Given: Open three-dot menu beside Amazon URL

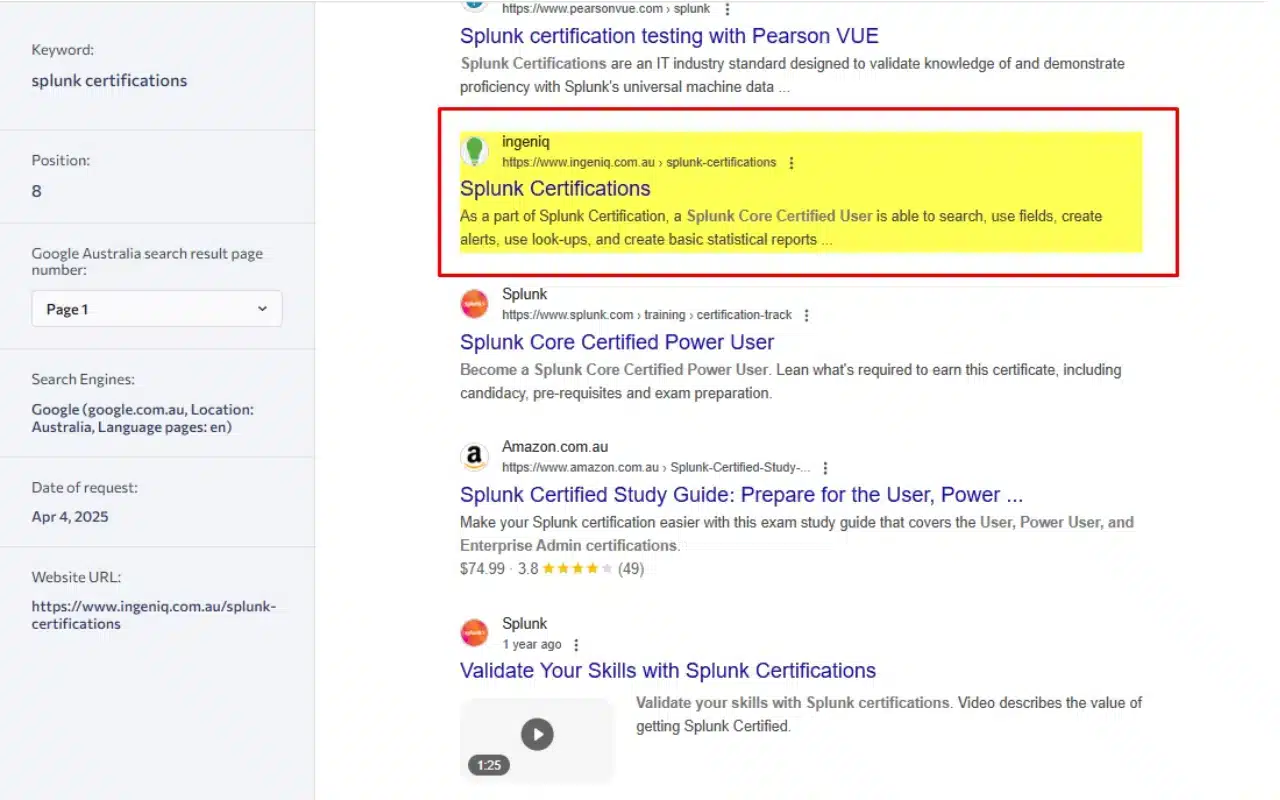Looking at the screenshot, I should point(825,468).
